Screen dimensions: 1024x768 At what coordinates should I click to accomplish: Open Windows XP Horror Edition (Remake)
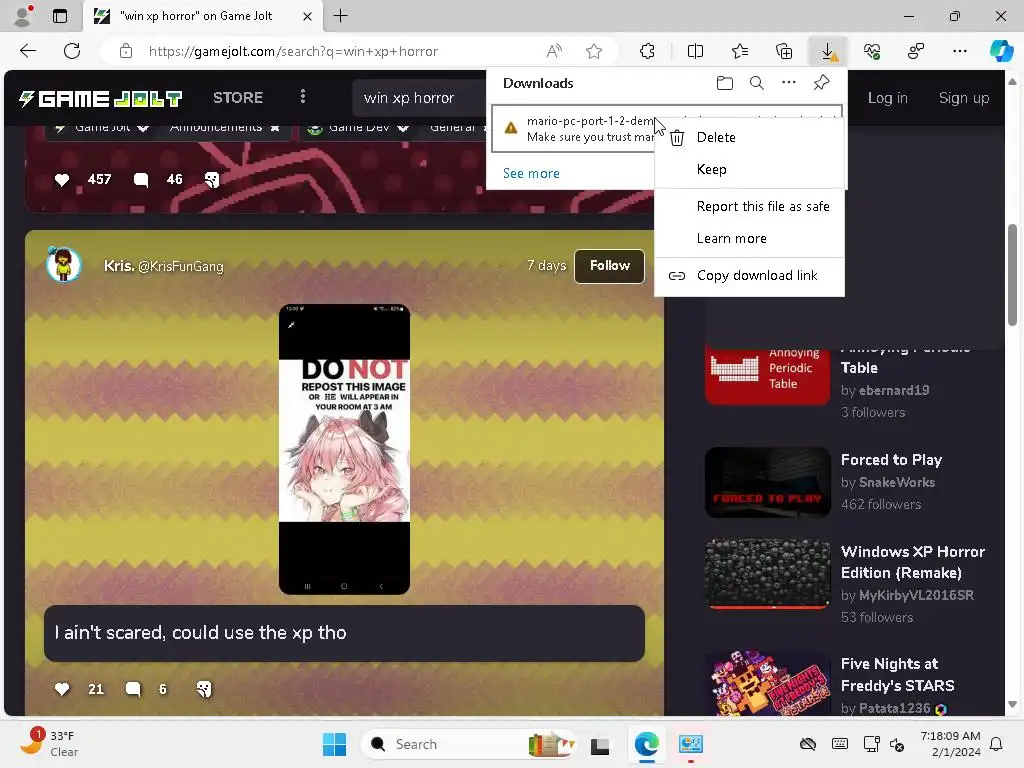click(913, 562)
